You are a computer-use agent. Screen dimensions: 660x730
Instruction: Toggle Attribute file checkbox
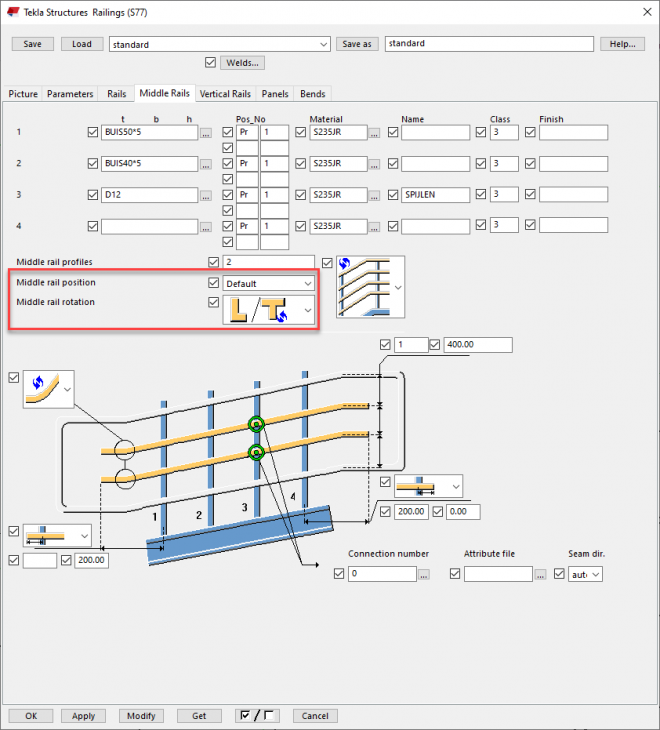(x=455, y=574)
